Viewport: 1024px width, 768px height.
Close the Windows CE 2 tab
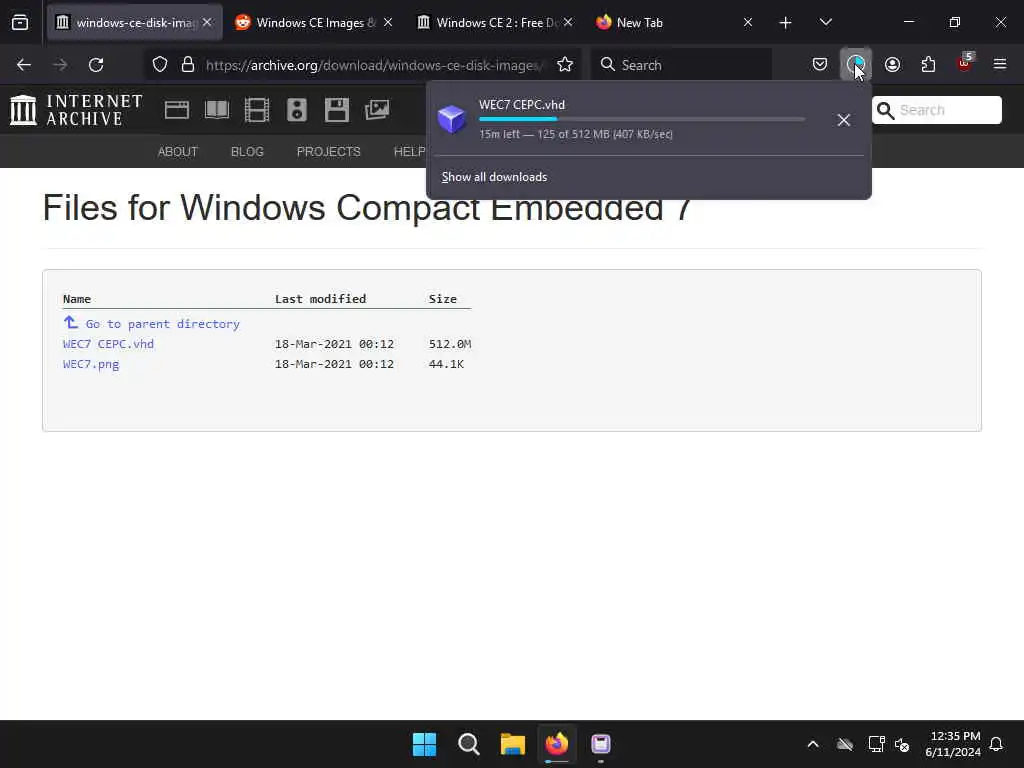coord(568,22)
